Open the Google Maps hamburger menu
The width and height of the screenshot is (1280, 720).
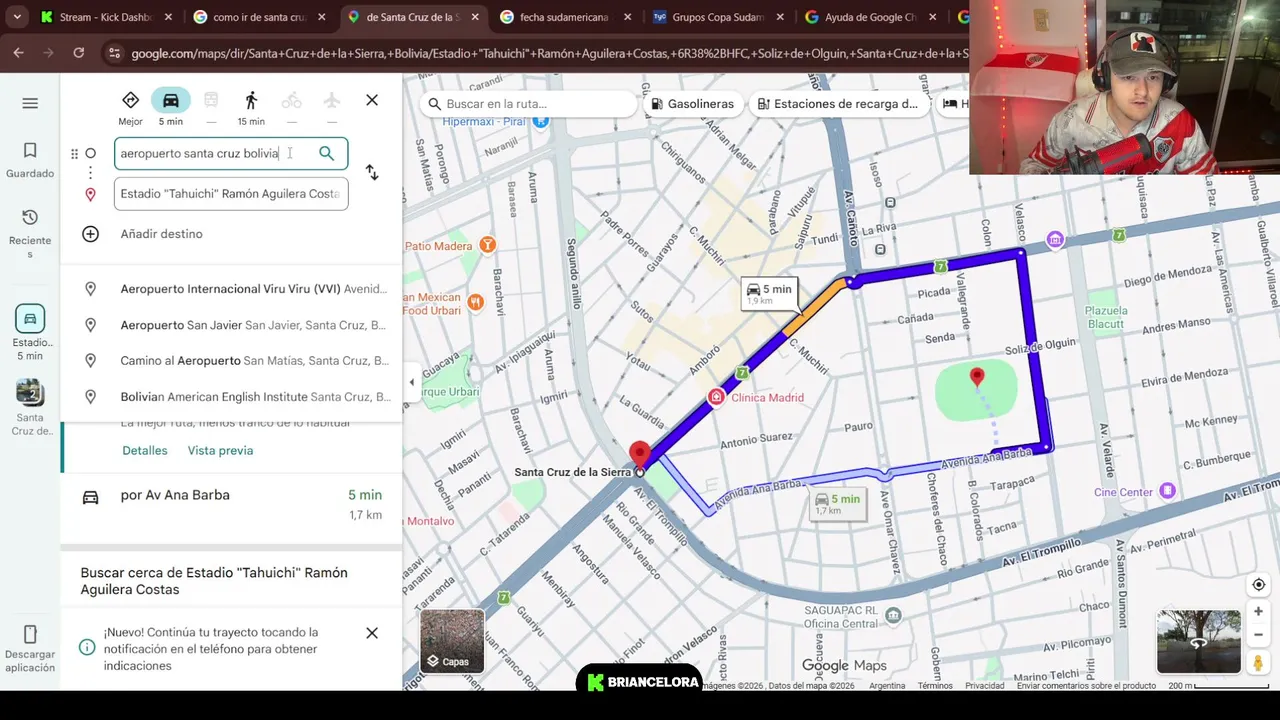click(x=30, y=103)
